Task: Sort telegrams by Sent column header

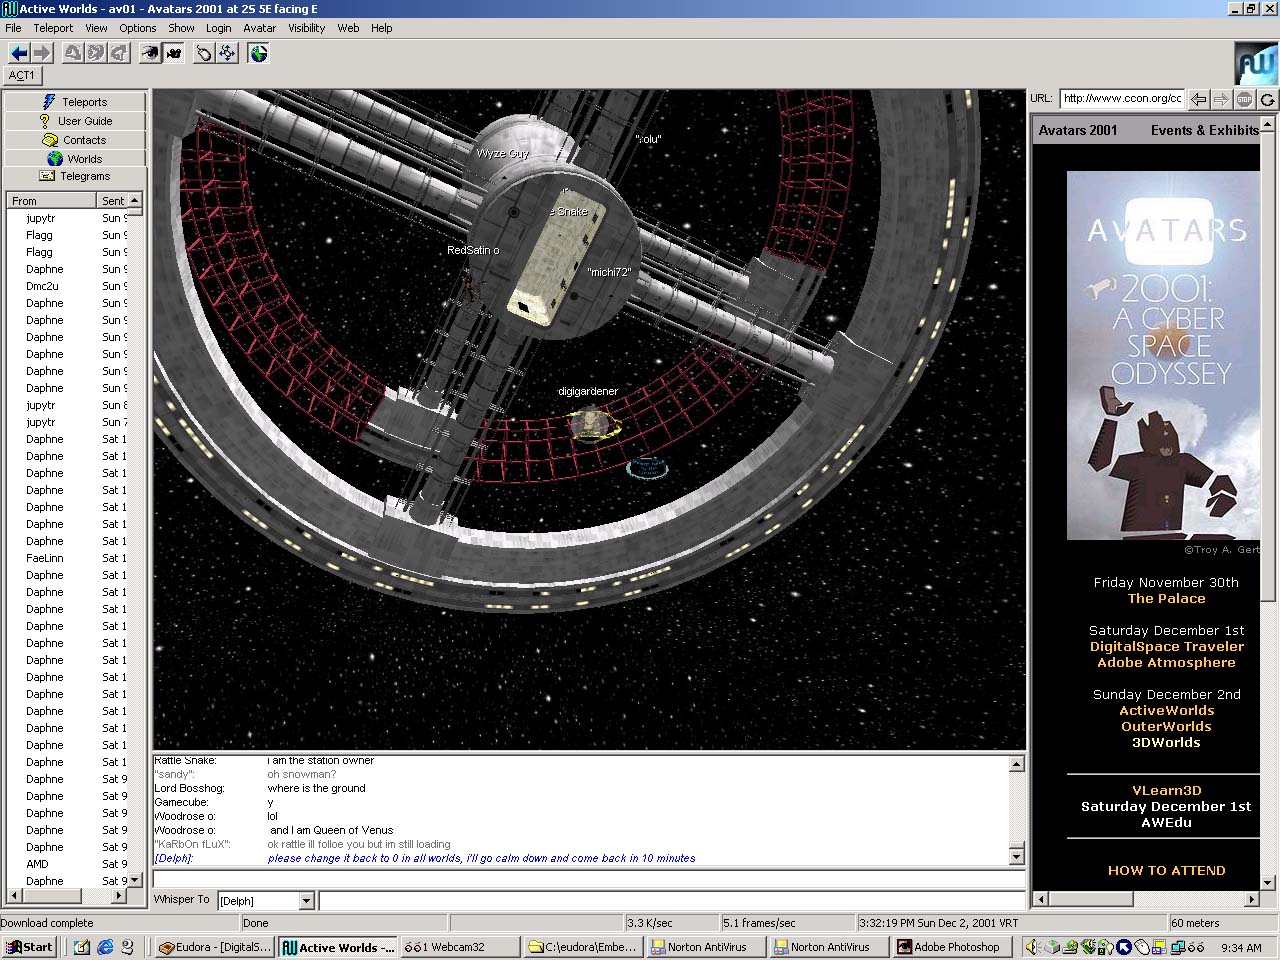Action: pos(113,201)
